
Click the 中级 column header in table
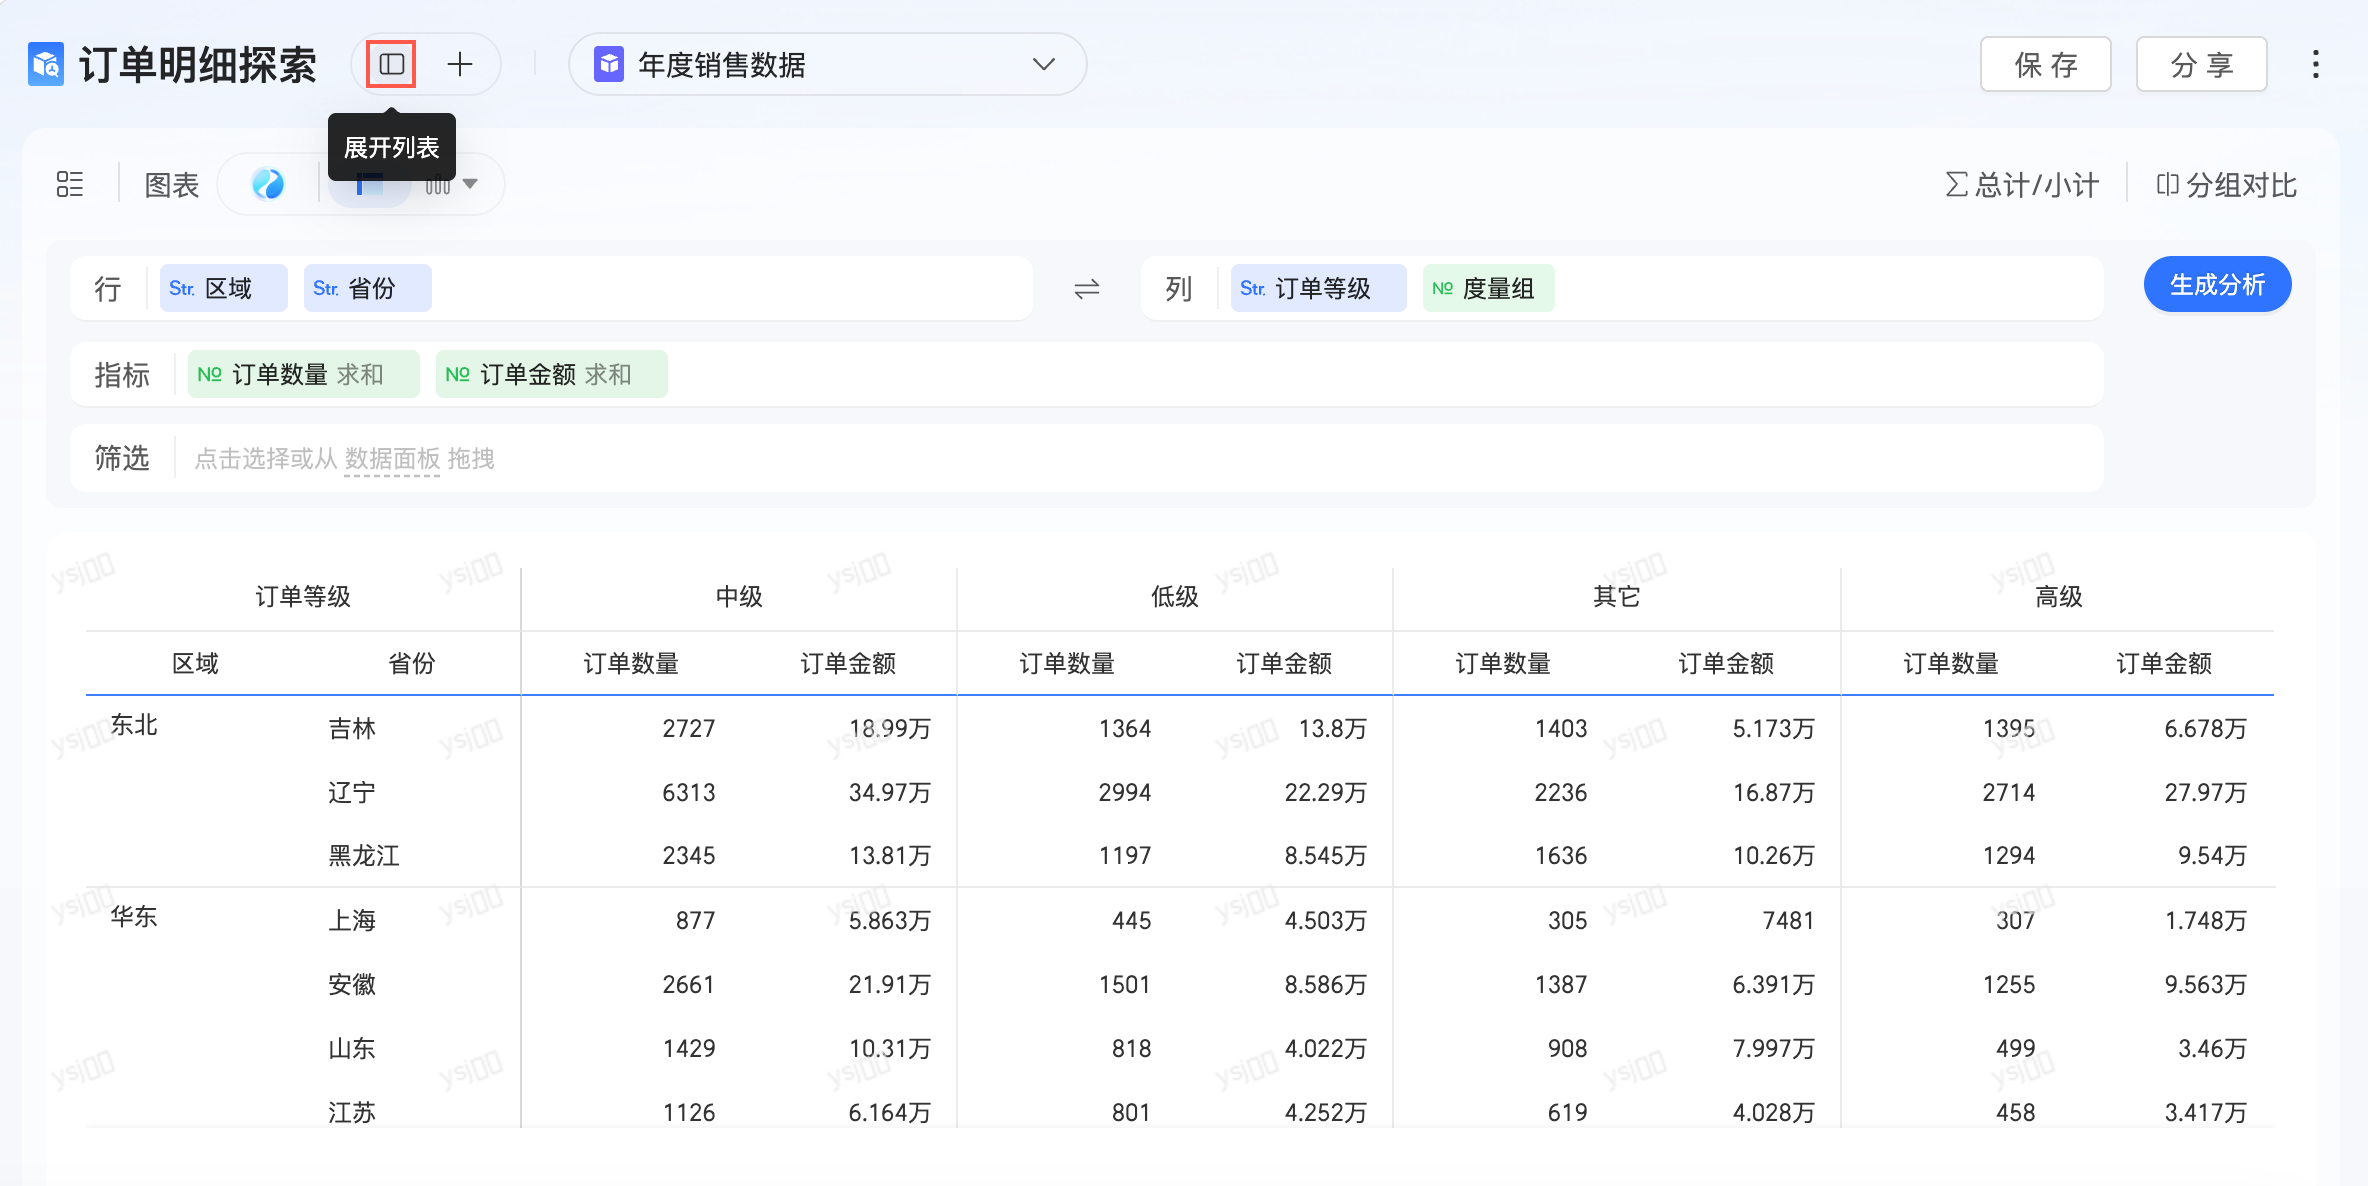(738, 597)
